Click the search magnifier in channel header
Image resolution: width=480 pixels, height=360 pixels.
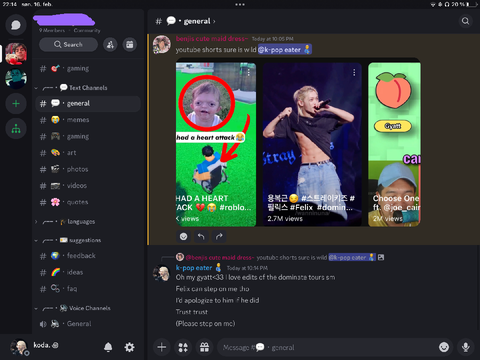[465, 21]
